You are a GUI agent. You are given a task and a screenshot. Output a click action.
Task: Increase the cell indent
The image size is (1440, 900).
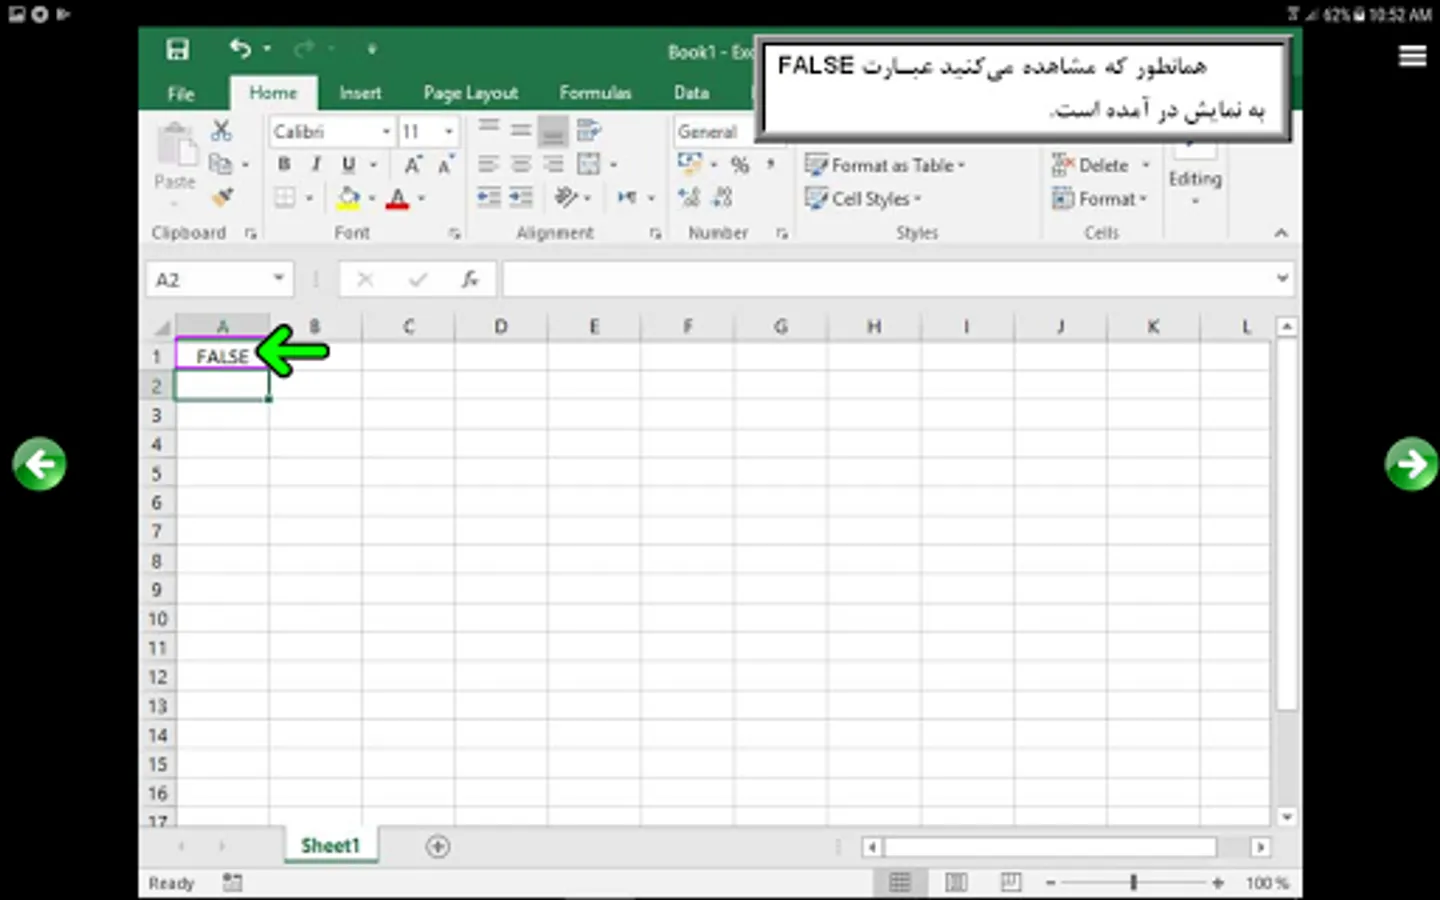pos(521,197)
